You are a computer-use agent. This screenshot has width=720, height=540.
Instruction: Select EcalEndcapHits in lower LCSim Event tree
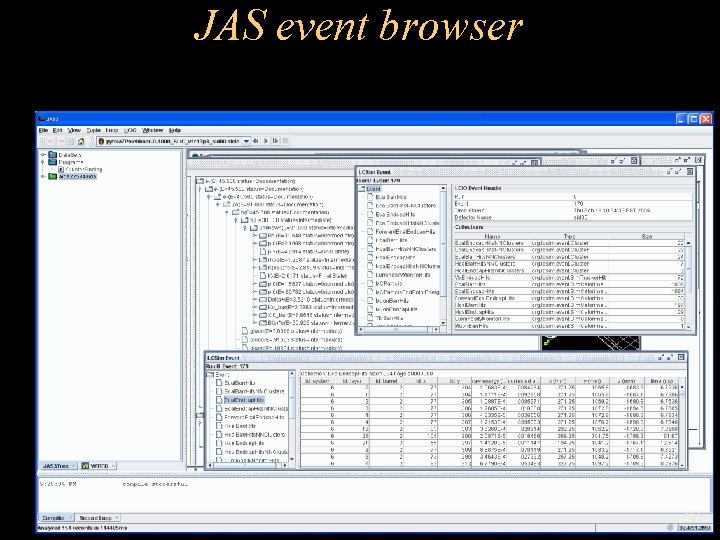click(x=244, y=400)
